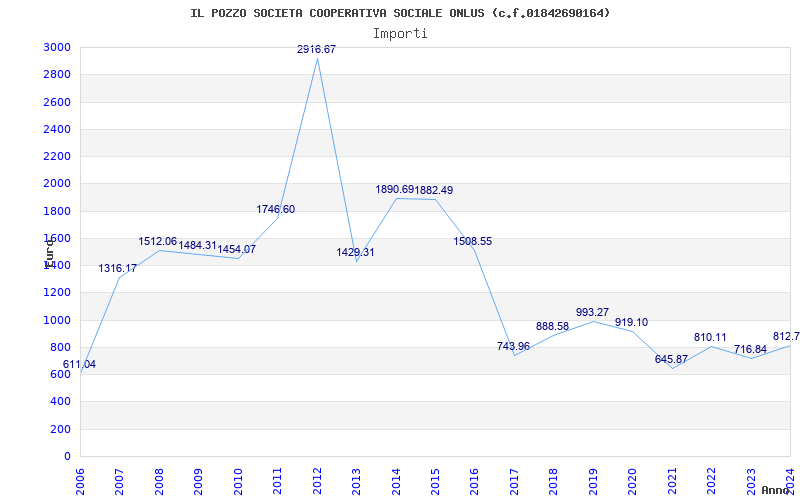
Task: Click the 810.11 data label
Action: (710, 337)
